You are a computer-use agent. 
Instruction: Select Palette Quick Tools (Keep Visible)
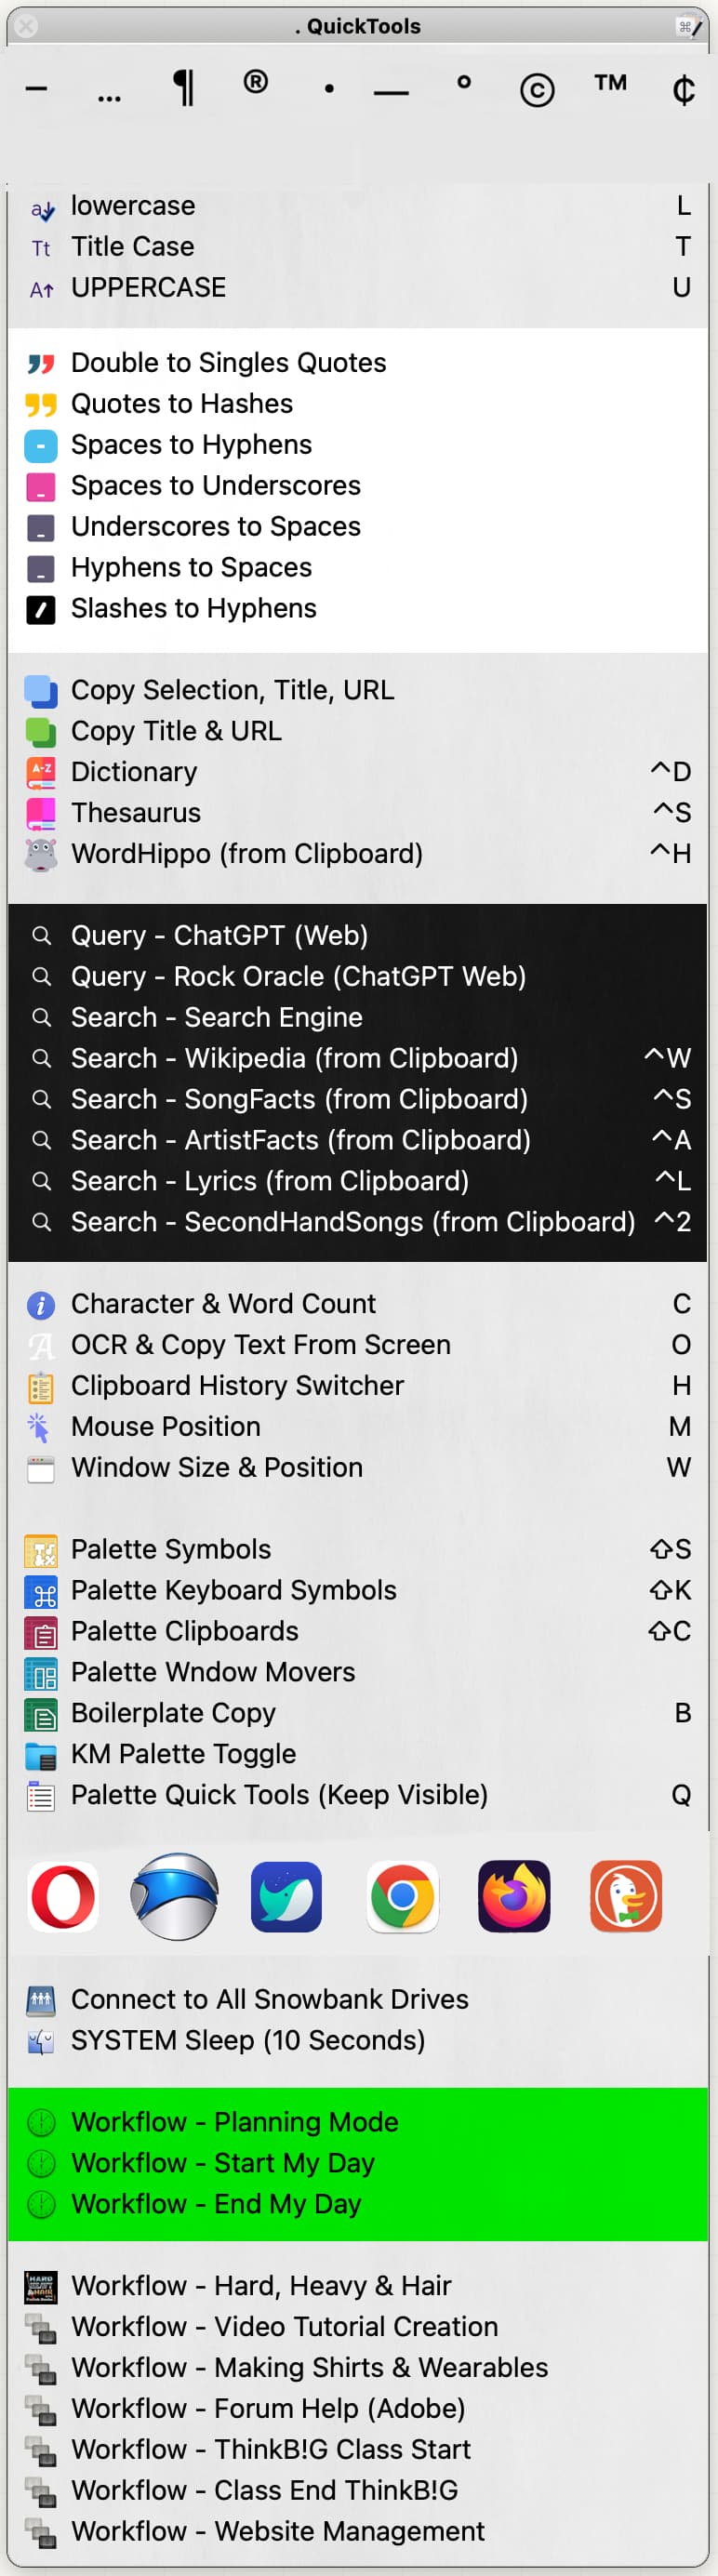(x=279, y=1794)
